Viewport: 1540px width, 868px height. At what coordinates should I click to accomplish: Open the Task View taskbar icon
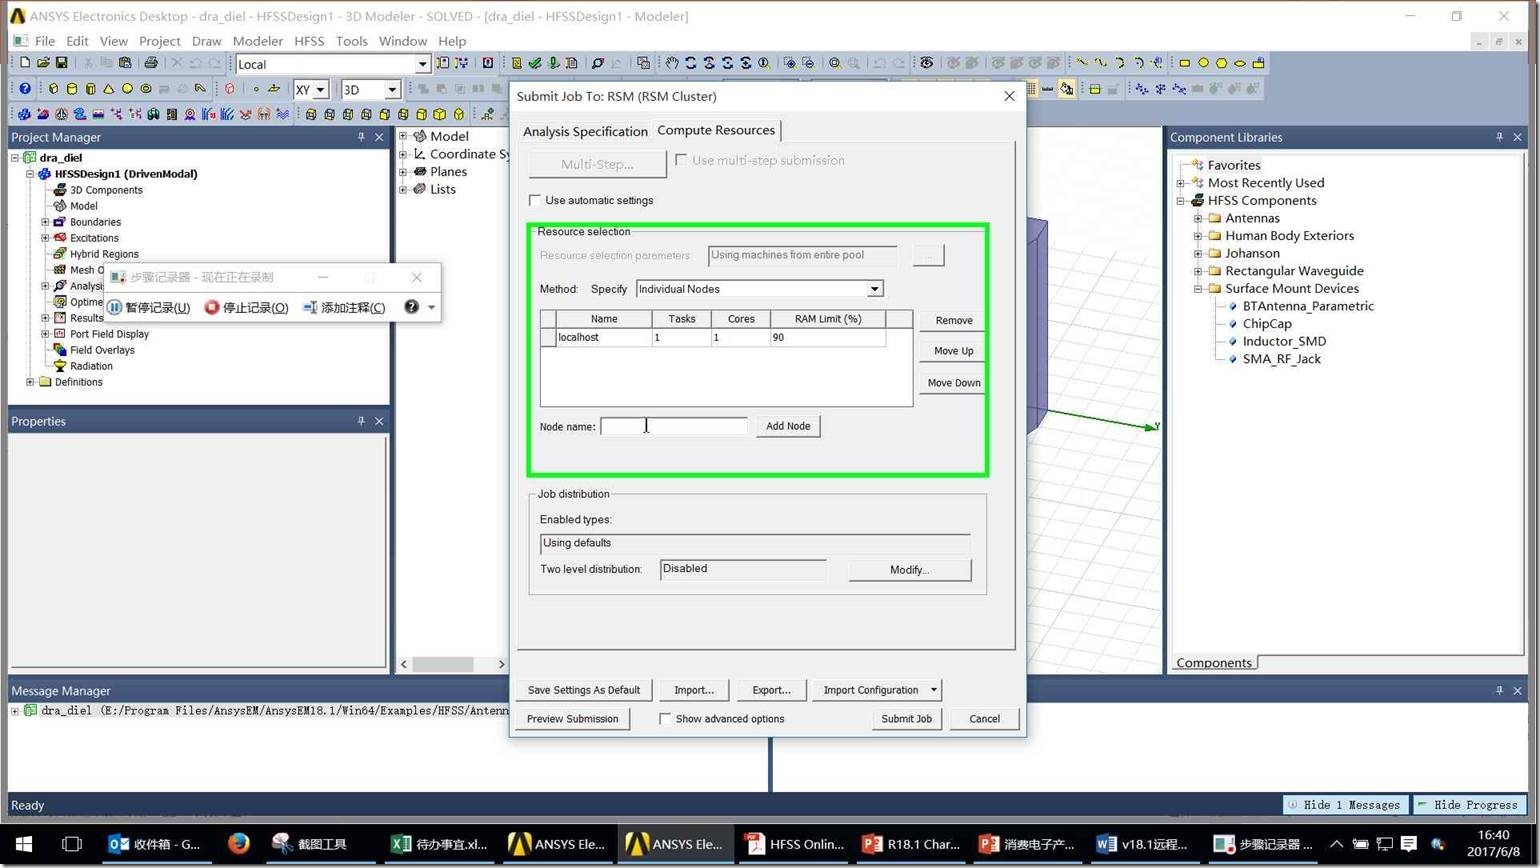71,844
